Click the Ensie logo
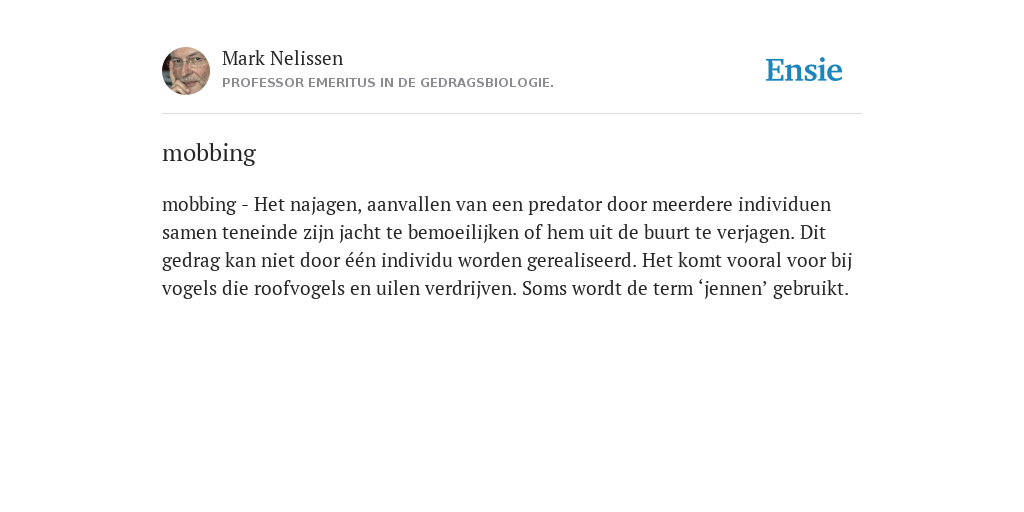 [804, 70]
